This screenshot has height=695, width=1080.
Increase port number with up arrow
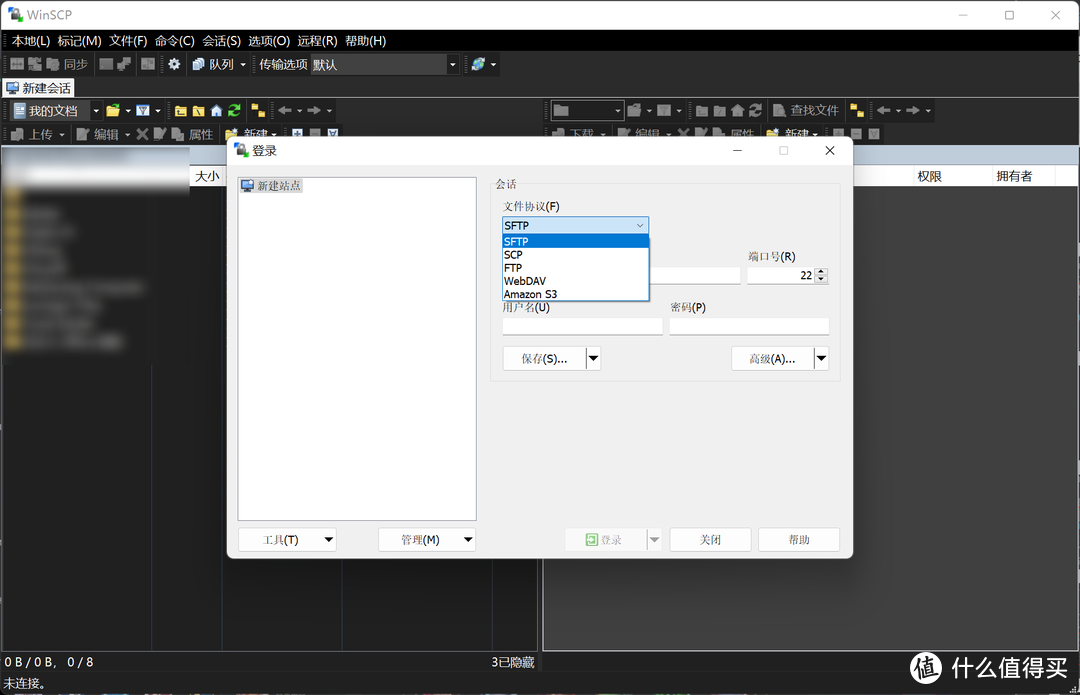(x=821, y=271)
